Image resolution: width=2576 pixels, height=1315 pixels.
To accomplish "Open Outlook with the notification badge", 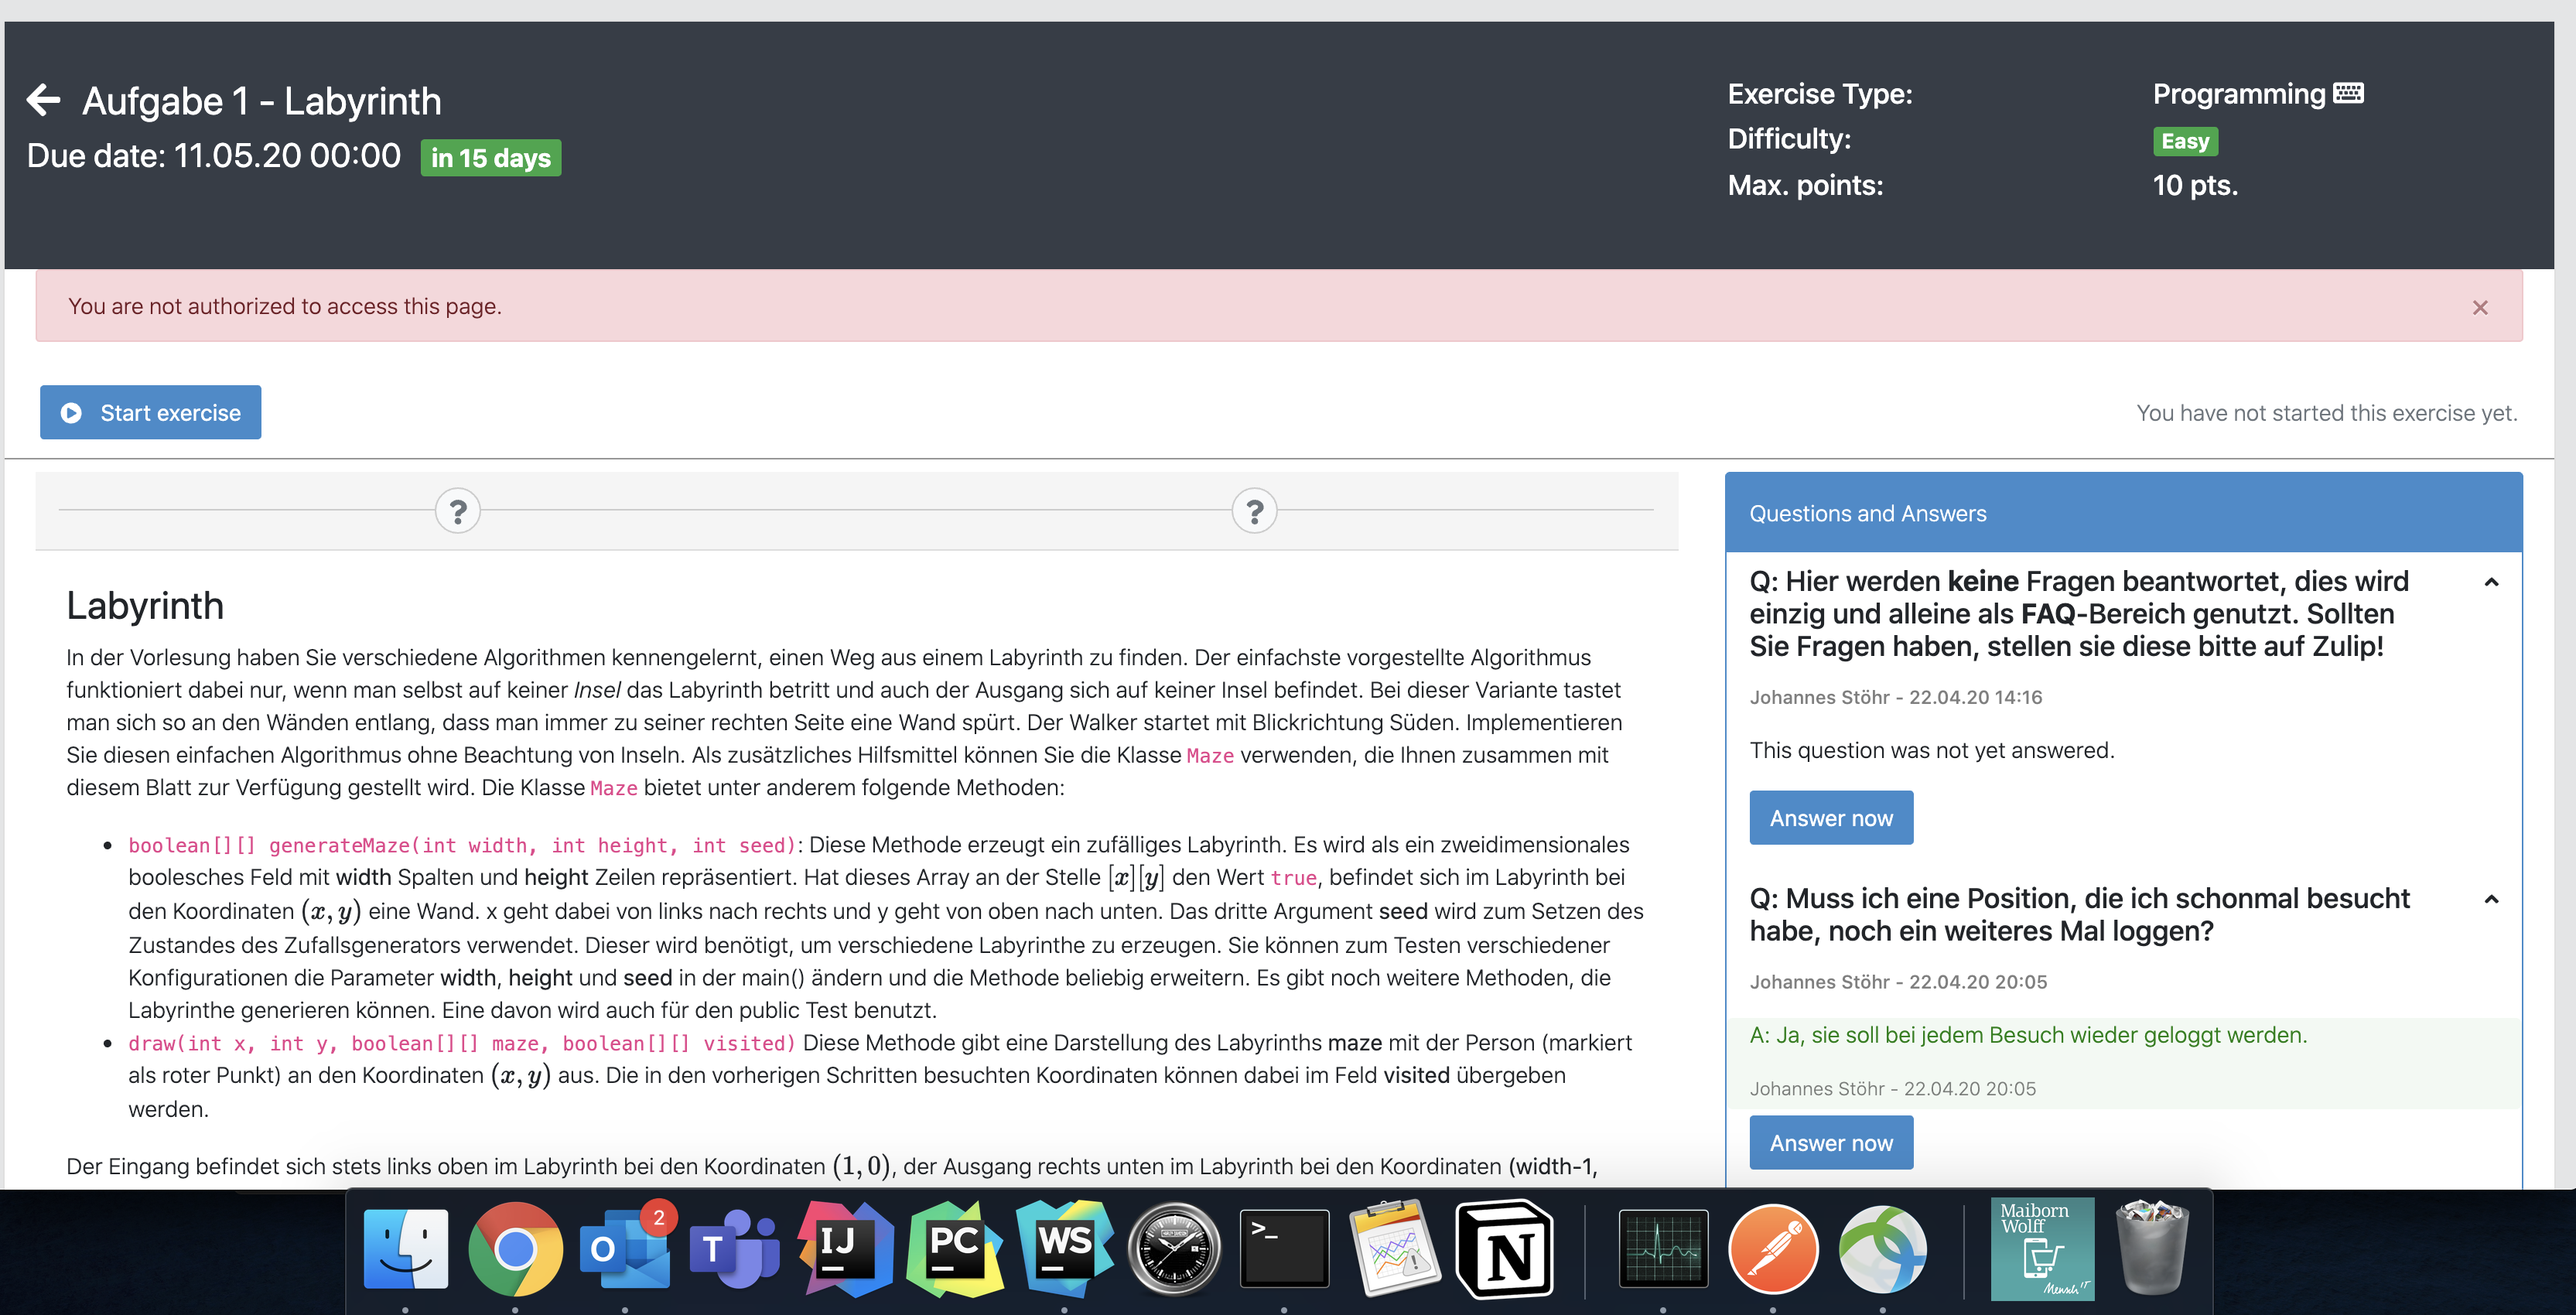I will click(x=625, y=1249).
